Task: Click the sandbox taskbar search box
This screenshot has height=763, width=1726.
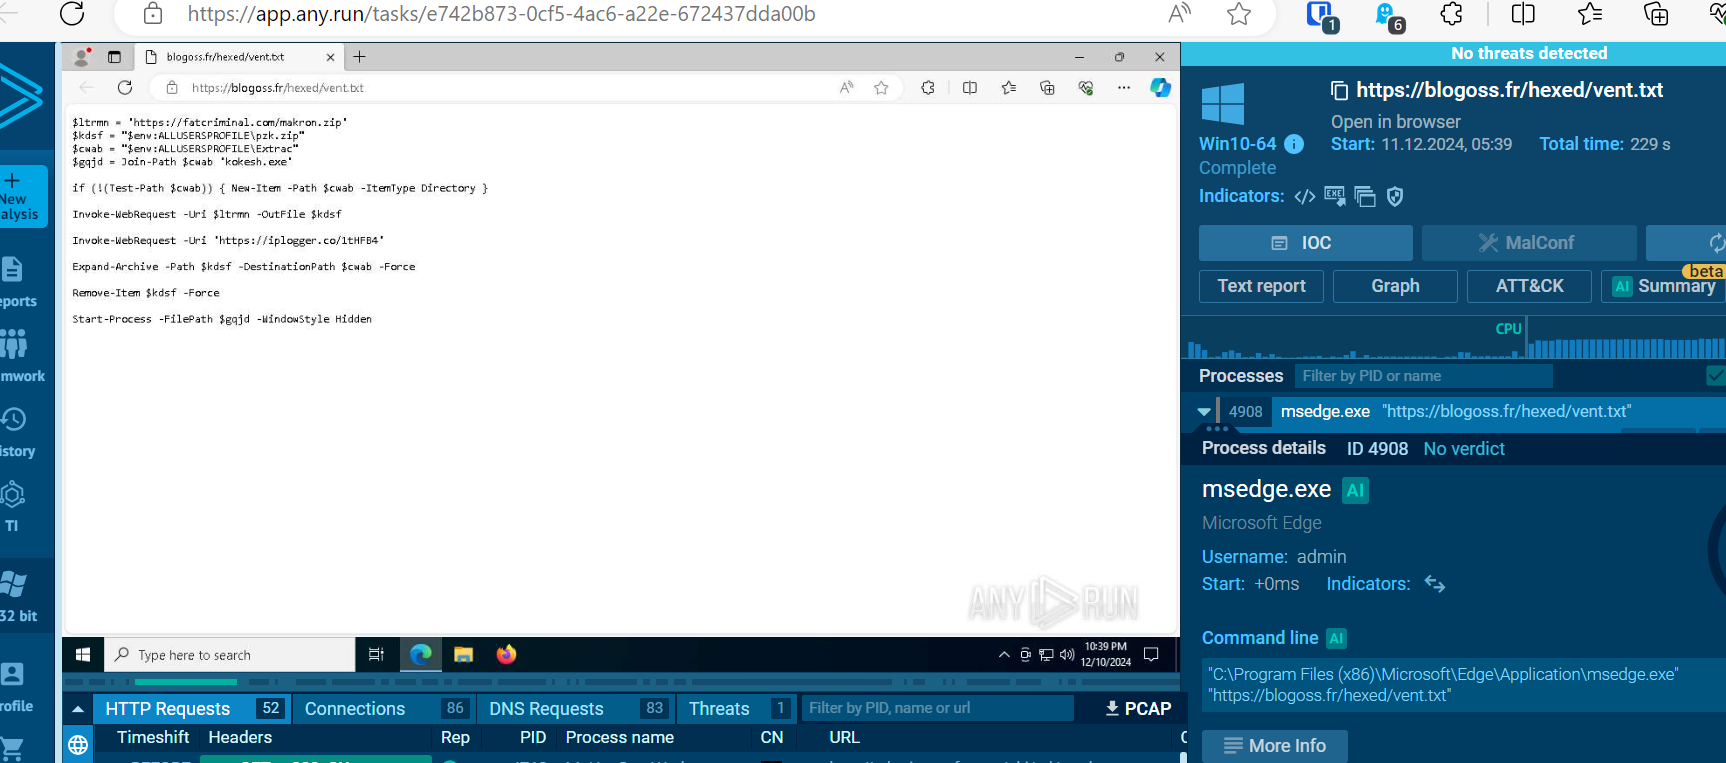Action: [229, 655]
